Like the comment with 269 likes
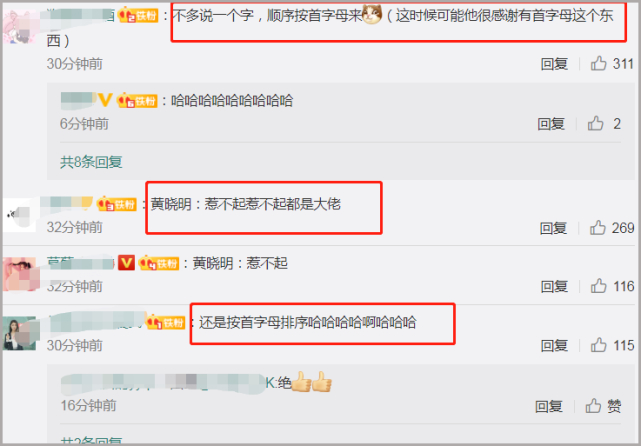Image resolution: width=641 pixels, height=446 pixels. pos(598,227)
